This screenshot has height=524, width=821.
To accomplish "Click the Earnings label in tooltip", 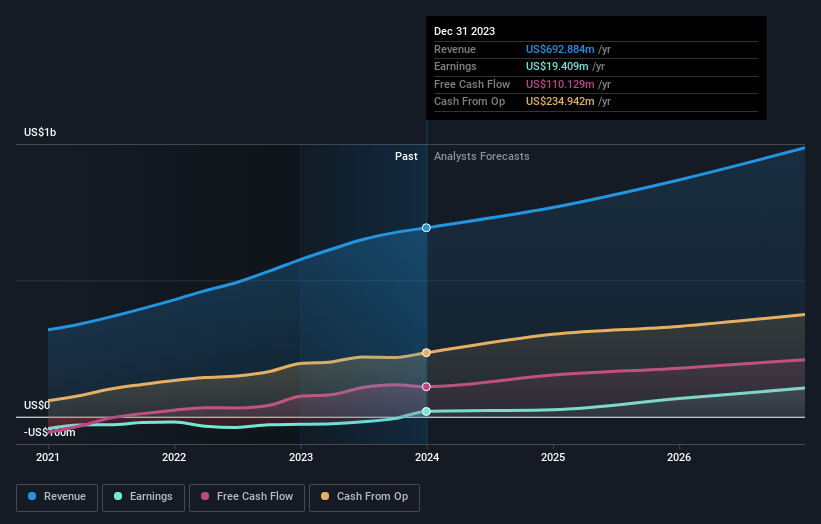I will point(455,66).
